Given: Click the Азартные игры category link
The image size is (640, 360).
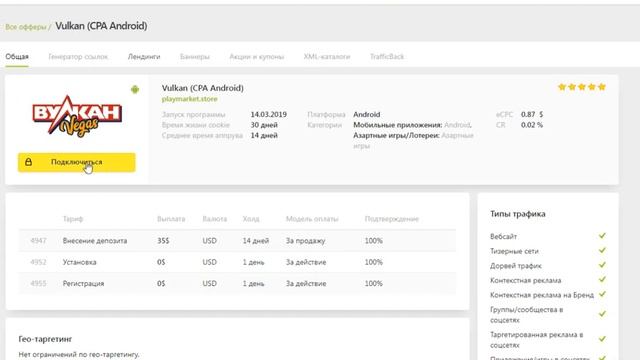Looking at the screenshot, I should 413,140.
